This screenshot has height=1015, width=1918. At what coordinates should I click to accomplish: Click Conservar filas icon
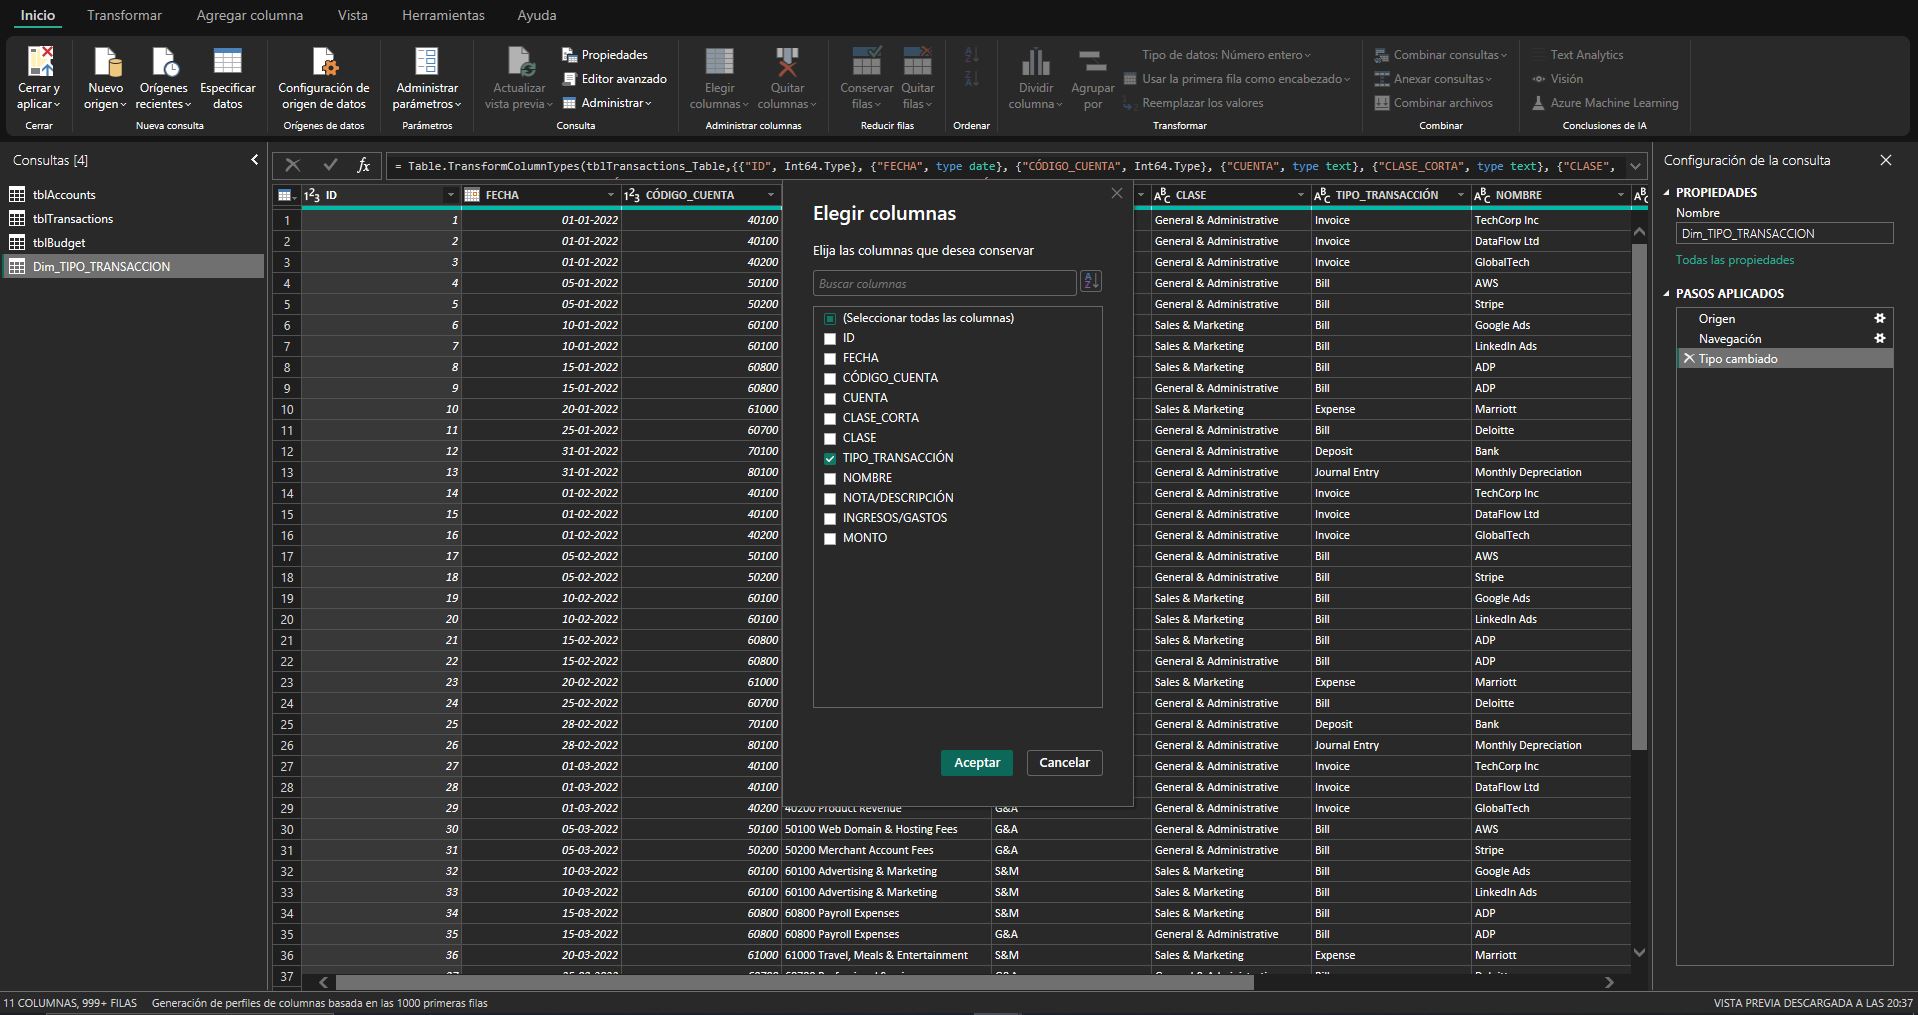[867, 63]
